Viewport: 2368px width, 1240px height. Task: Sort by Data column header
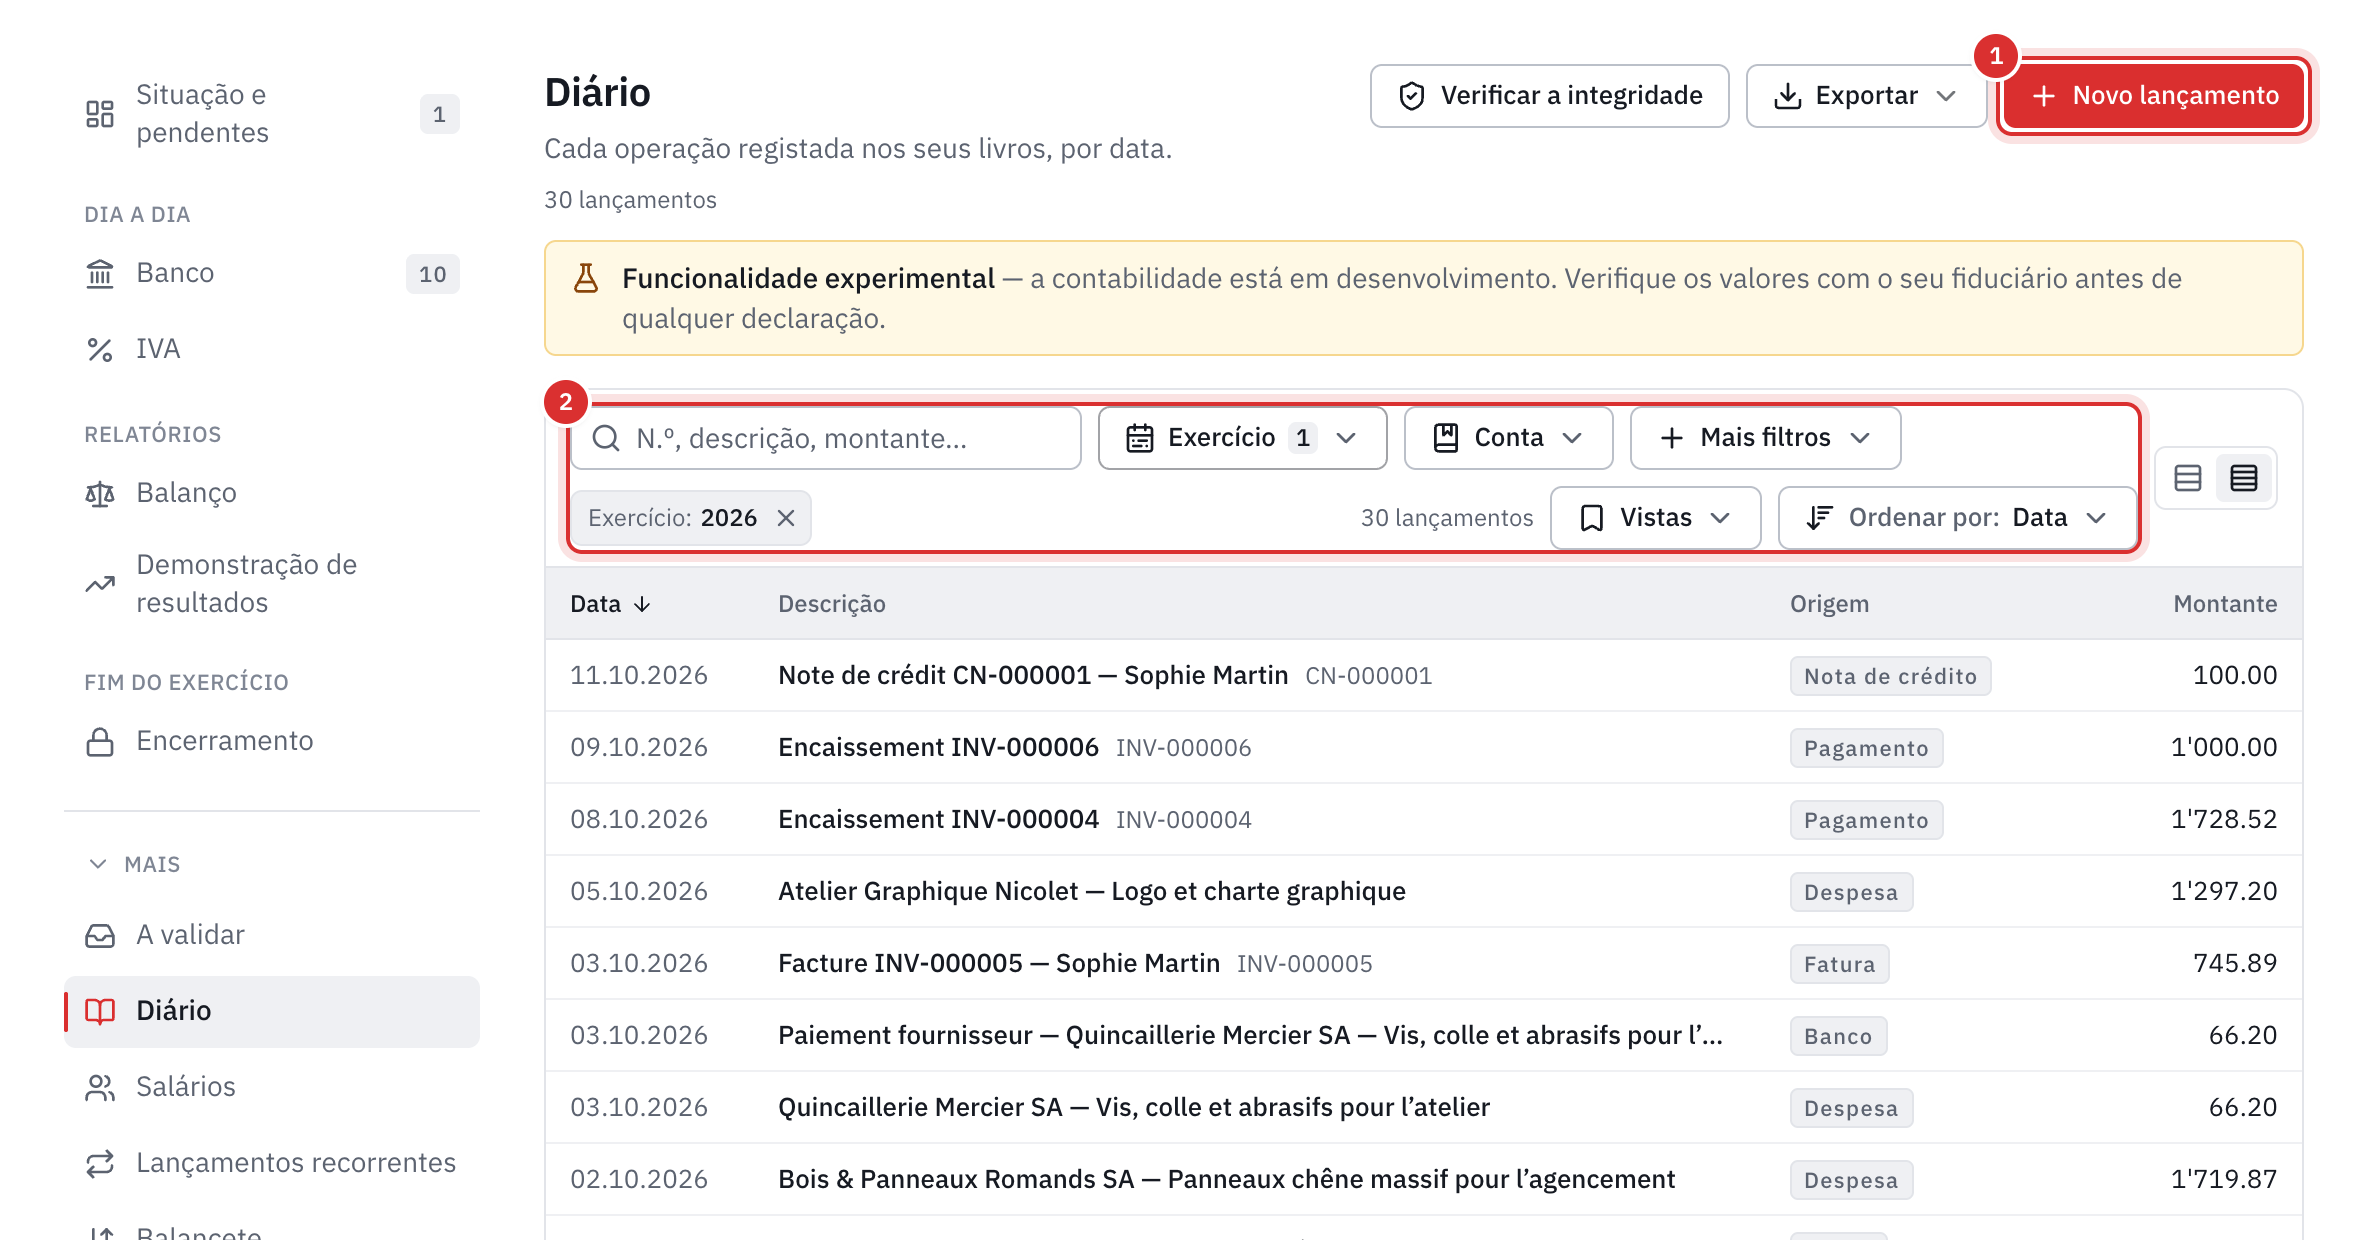click(x=610, y=604)
